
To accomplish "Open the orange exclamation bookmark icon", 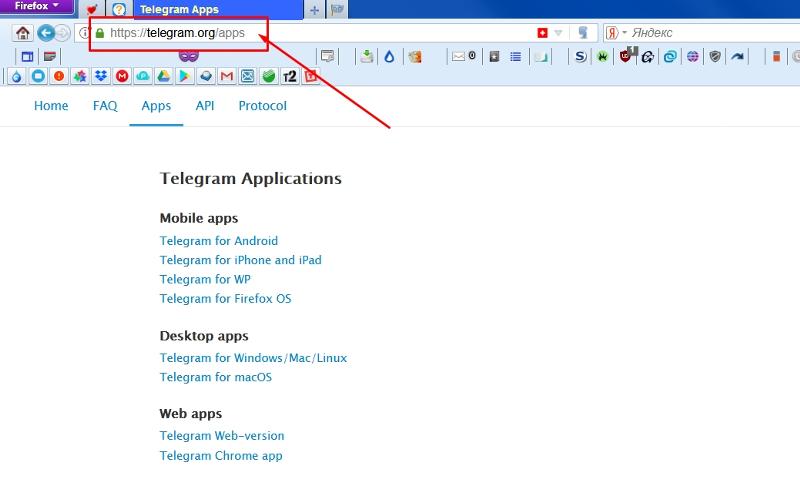I will [x=59, y=77].
